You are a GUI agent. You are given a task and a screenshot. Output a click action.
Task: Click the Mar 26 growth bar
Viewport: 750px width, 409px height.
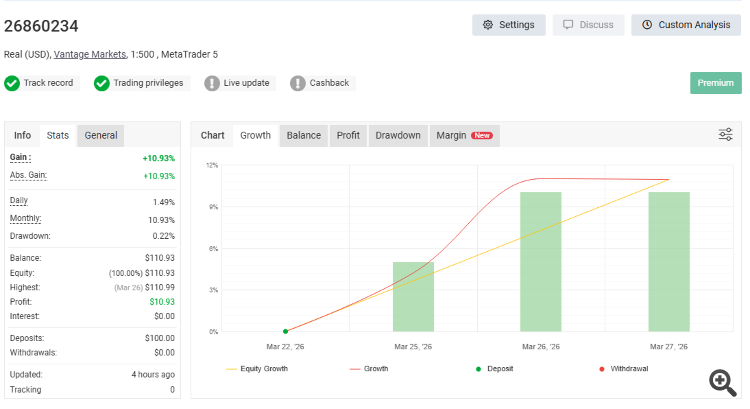pos(540,260)
